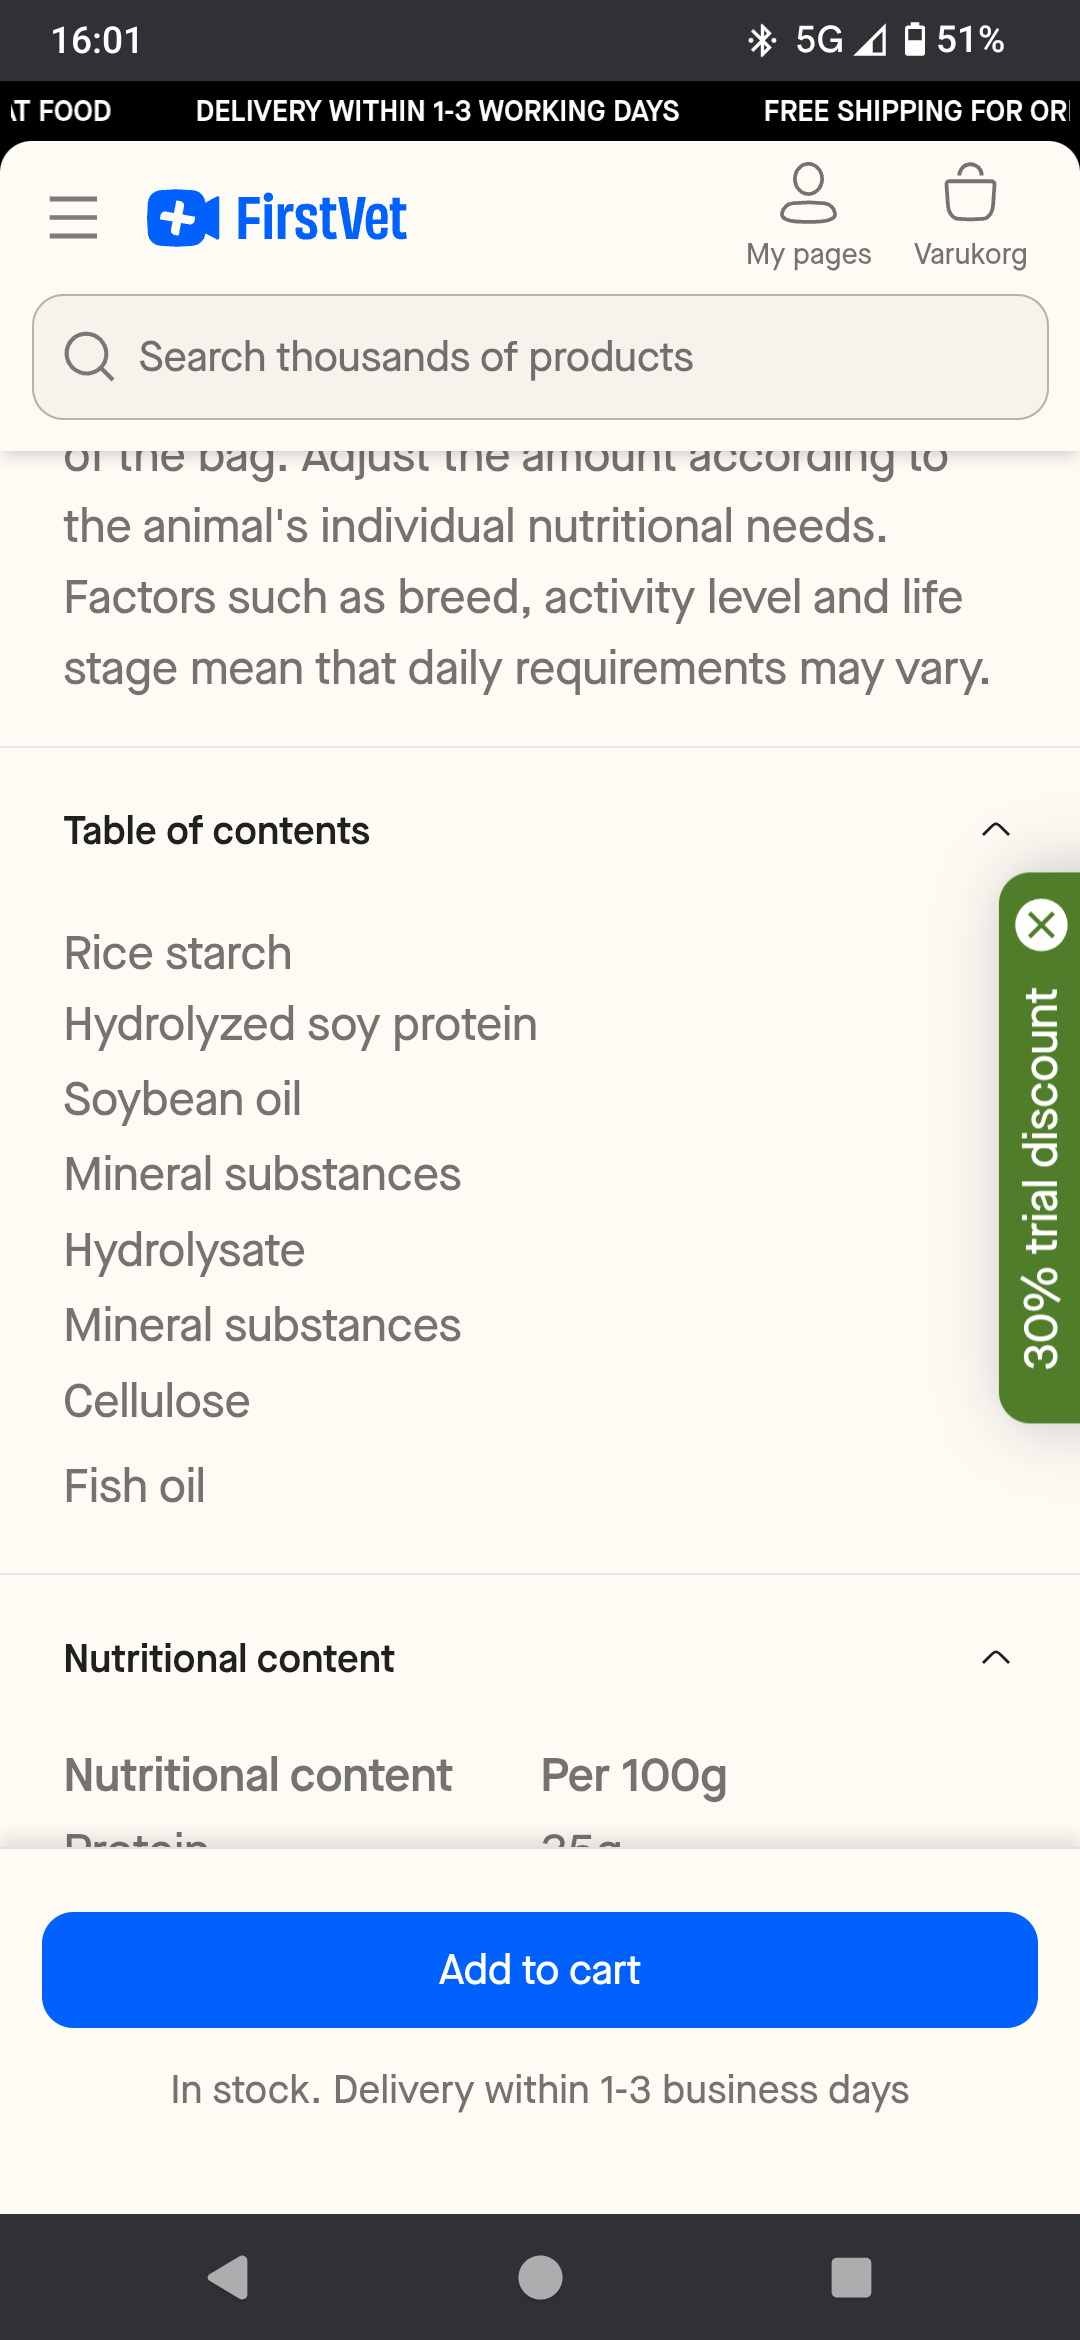Tap the Table of contents heading
1080x2340 pixels.
(217, 831)
